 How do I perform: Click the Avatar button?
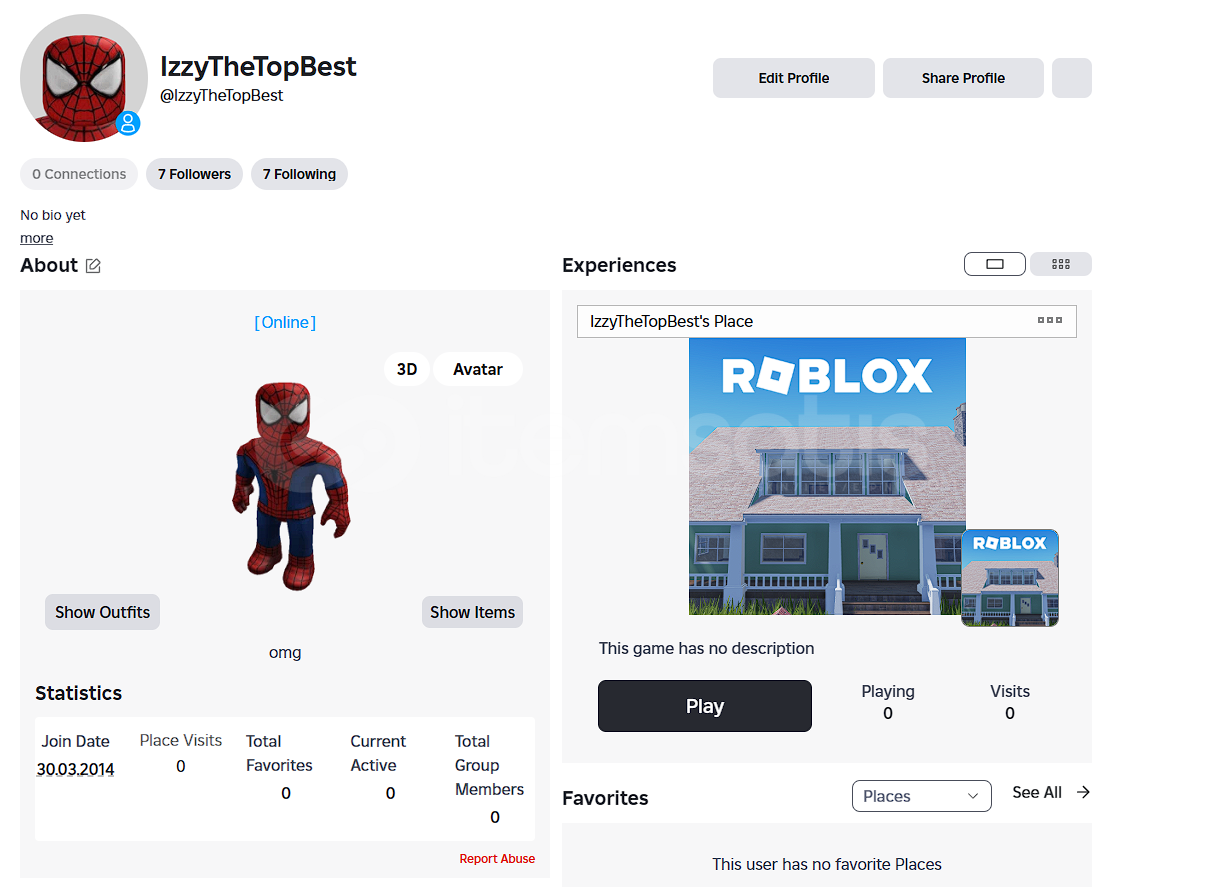tap(478, 369)
